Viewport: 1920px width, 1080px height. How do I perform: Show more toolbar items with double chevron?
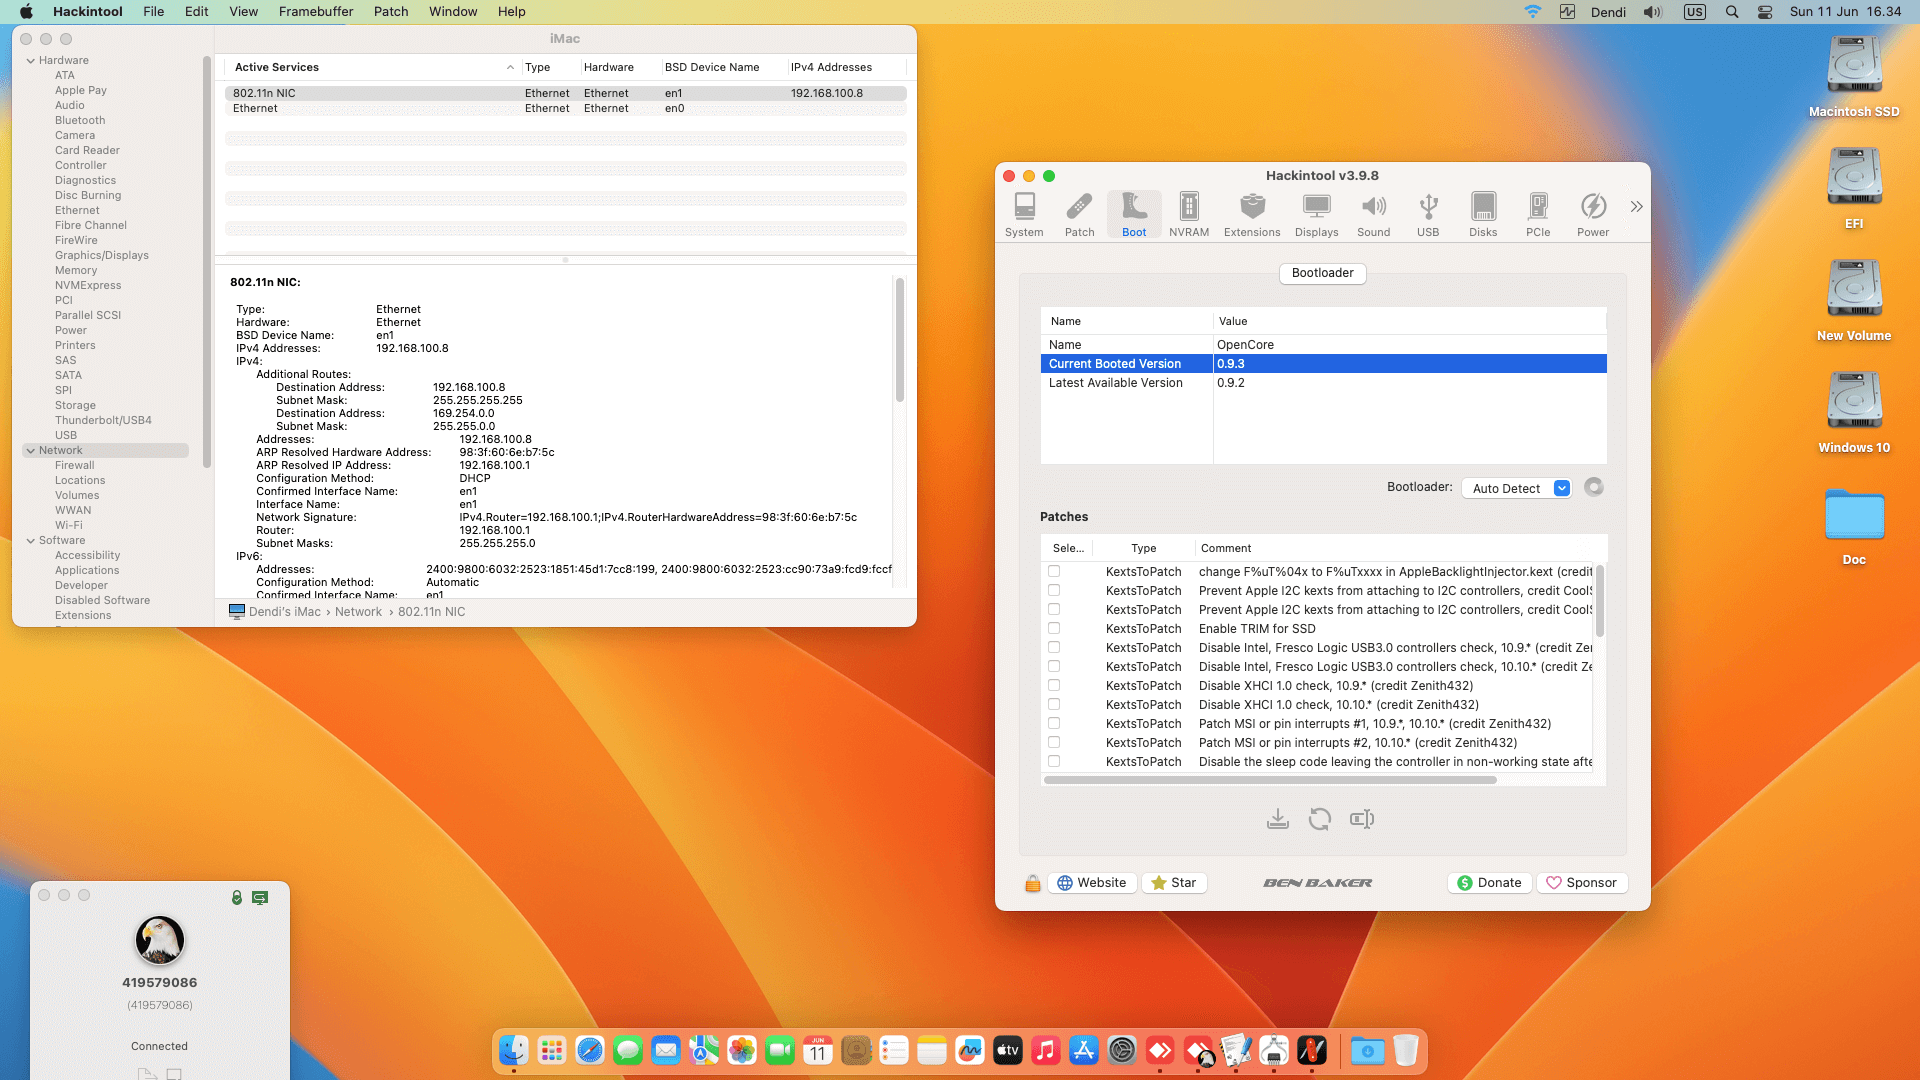[x=1636, y=206]
